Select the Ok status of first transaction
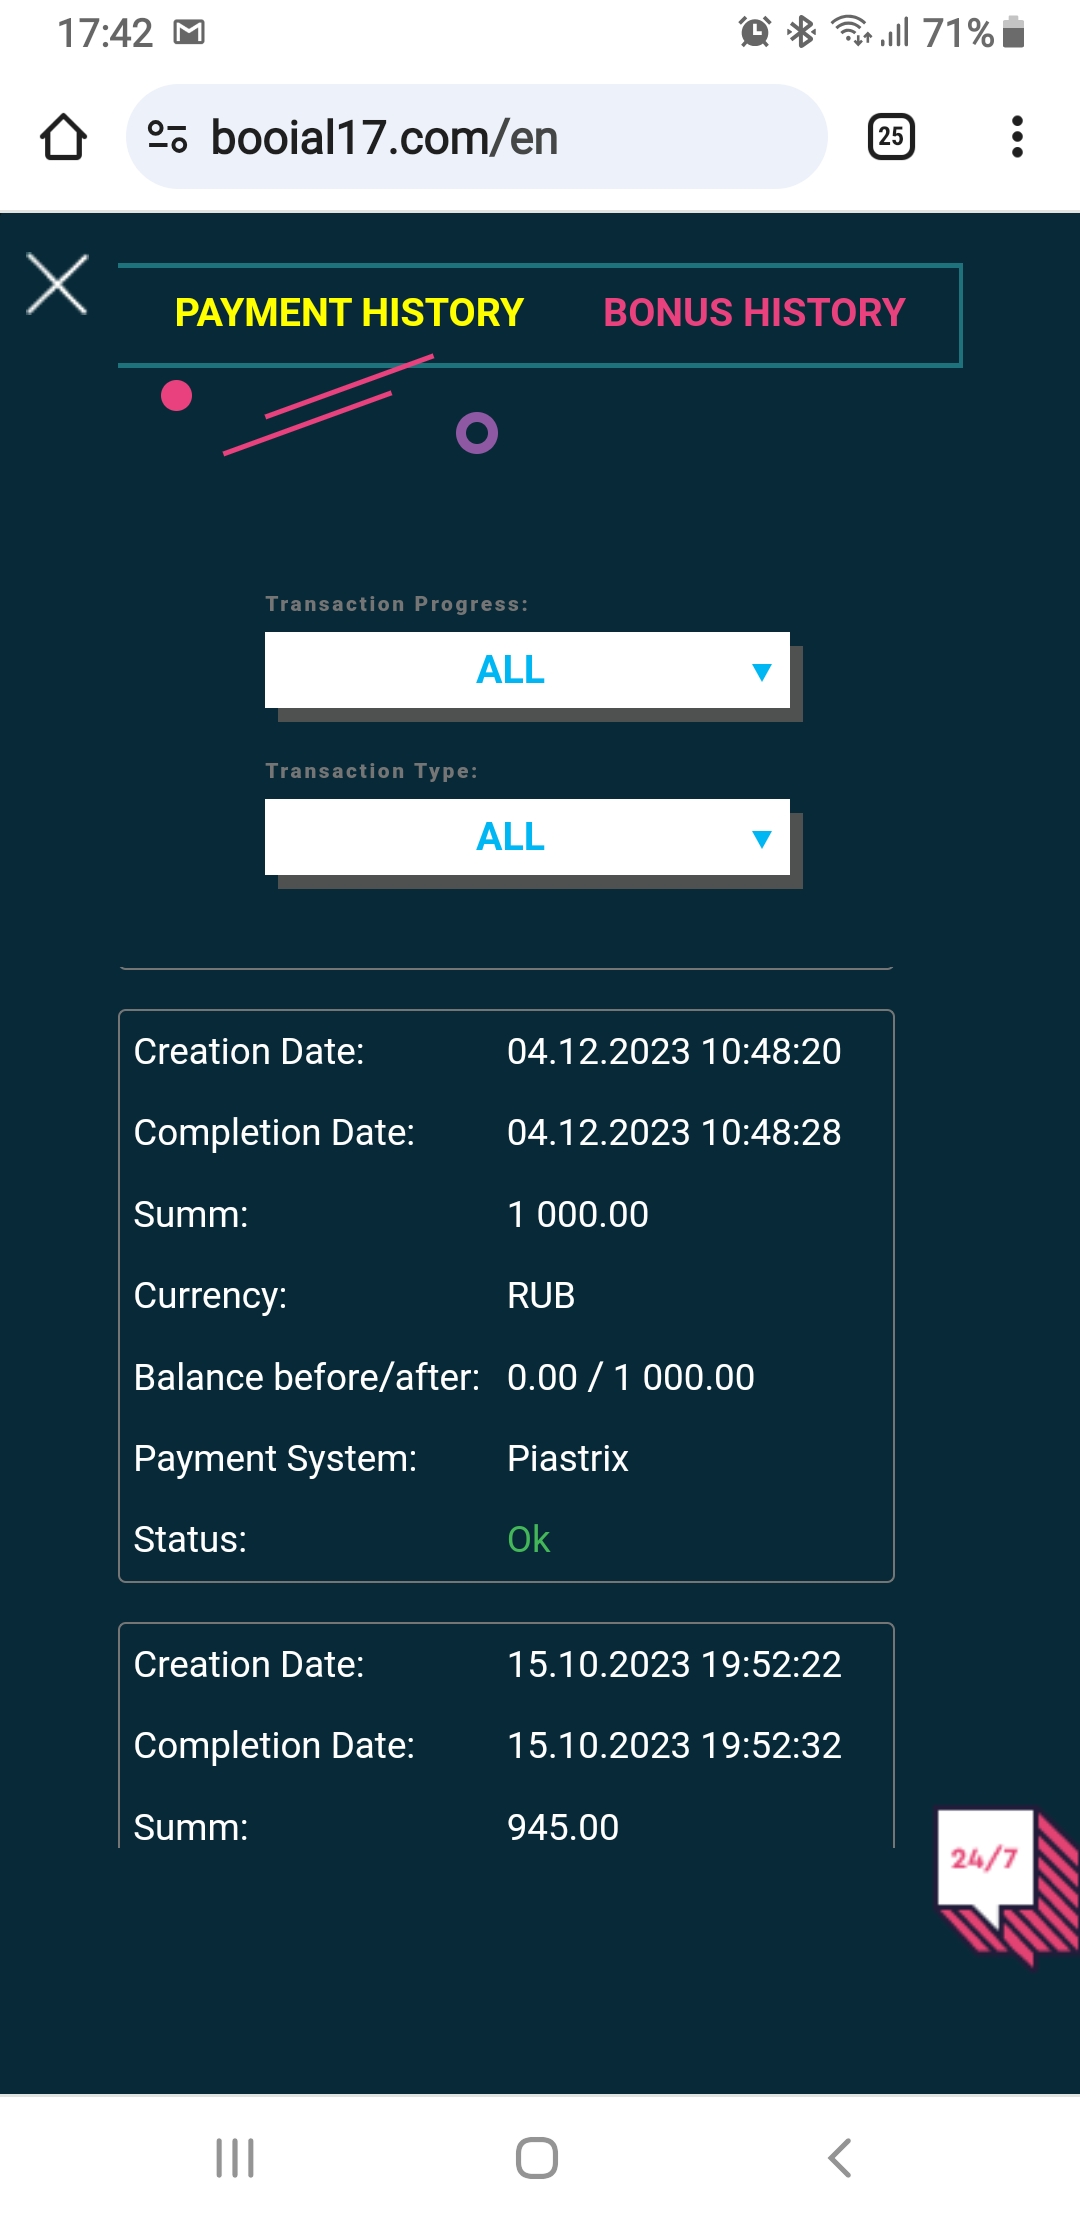This screenshot has height=2220, width=1080. pos(528,1539)
